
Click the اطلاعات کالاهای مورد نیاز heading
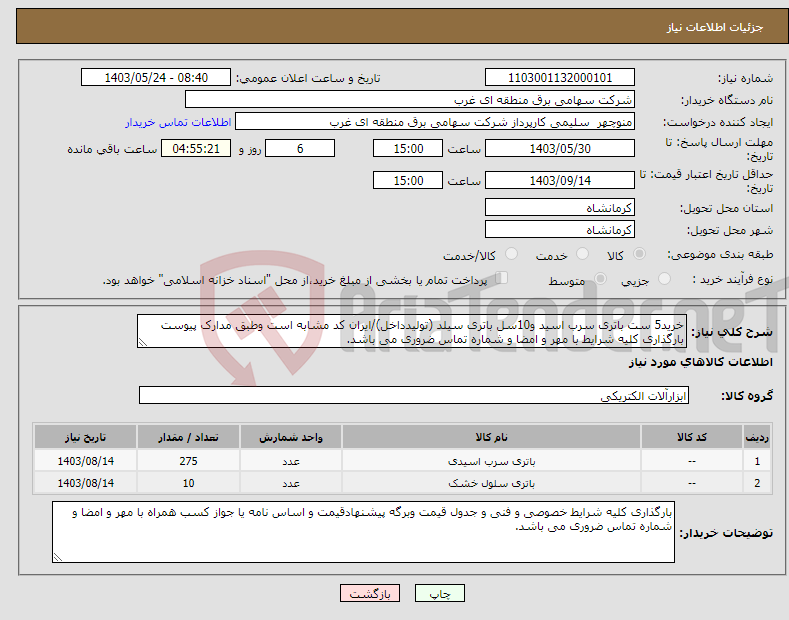point(700,362)
